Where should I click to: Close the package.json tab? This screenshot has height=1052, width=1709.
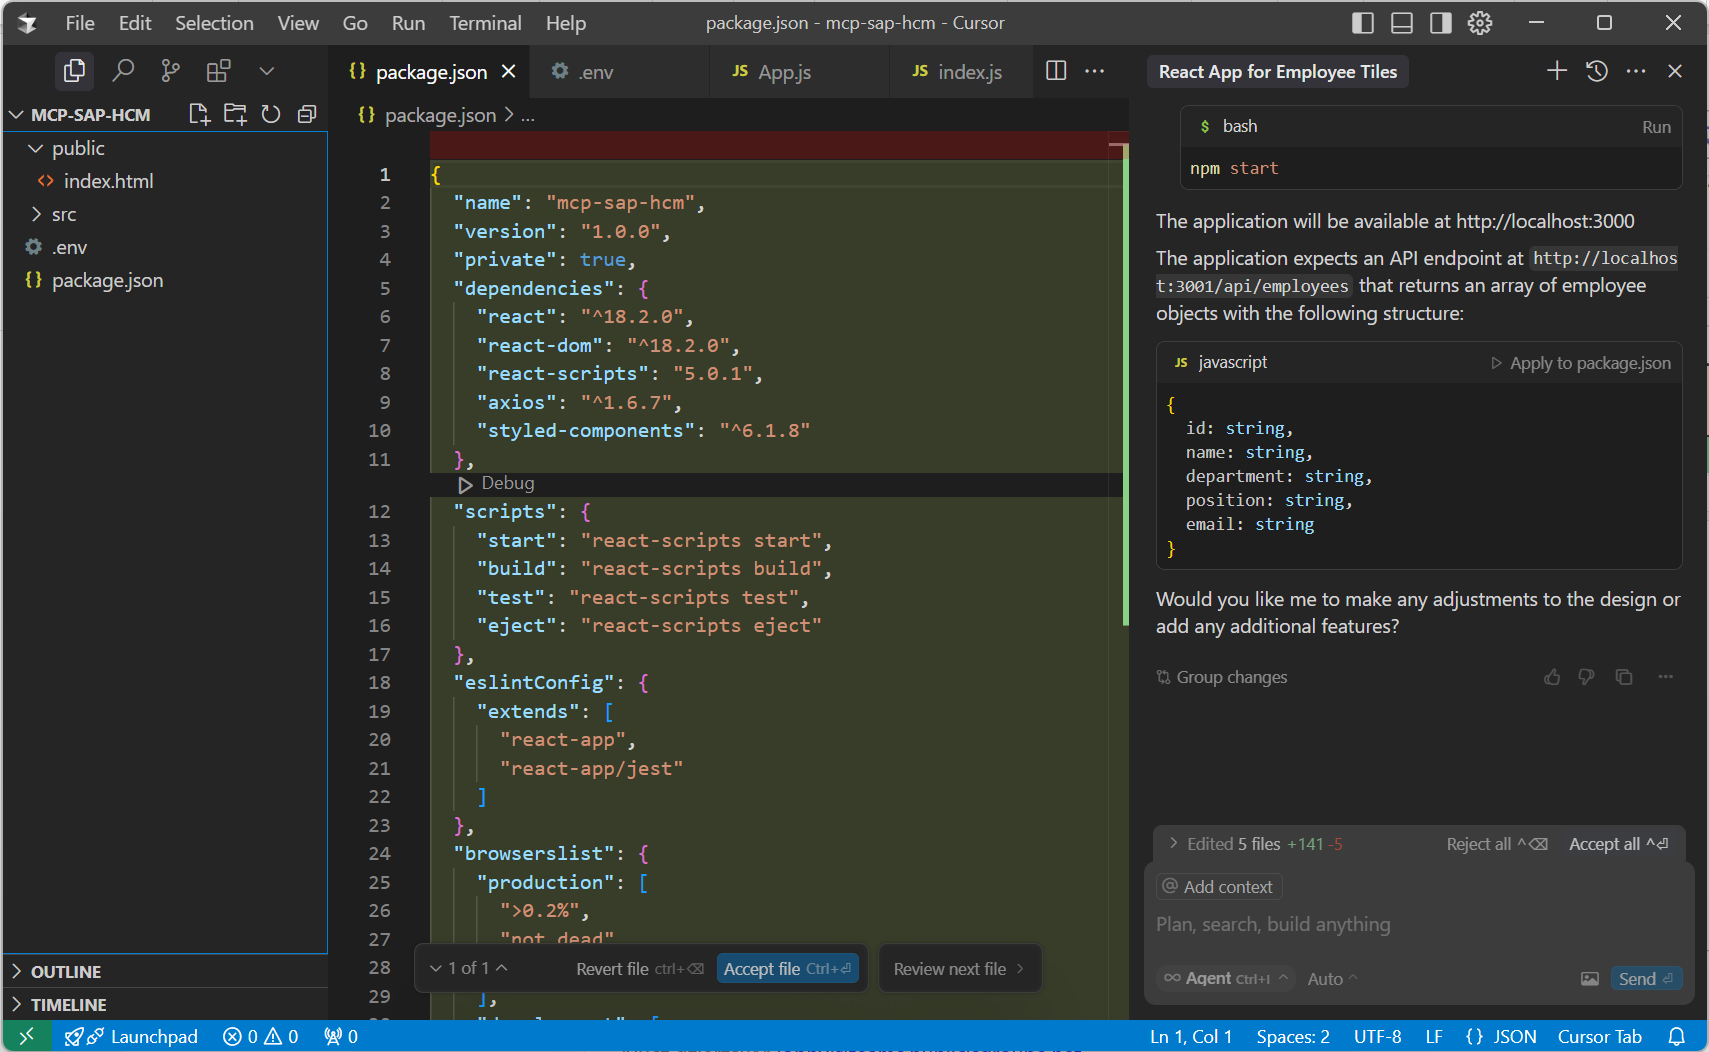click(508, 71)
